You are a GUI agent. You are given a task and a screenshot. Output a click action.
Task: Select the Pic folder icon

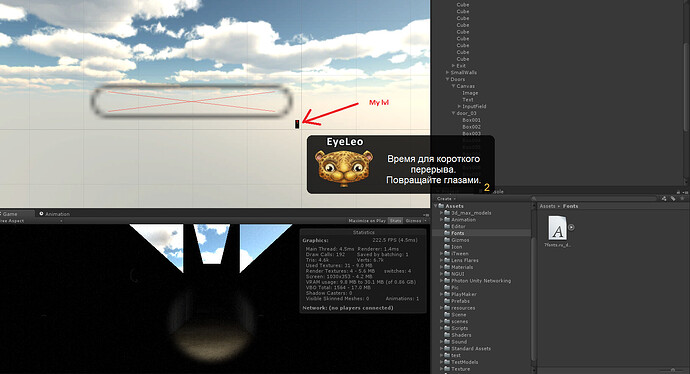447,287
